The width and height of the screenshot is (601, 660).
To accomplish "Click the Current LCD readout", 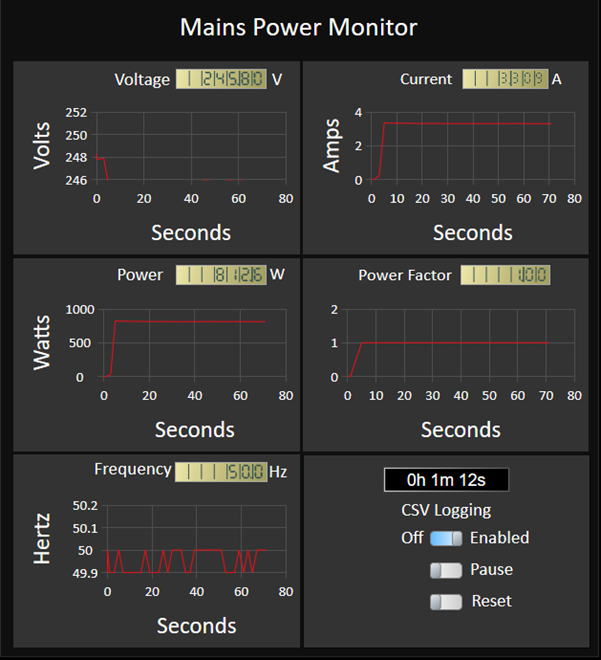I will tap(505, 79).
